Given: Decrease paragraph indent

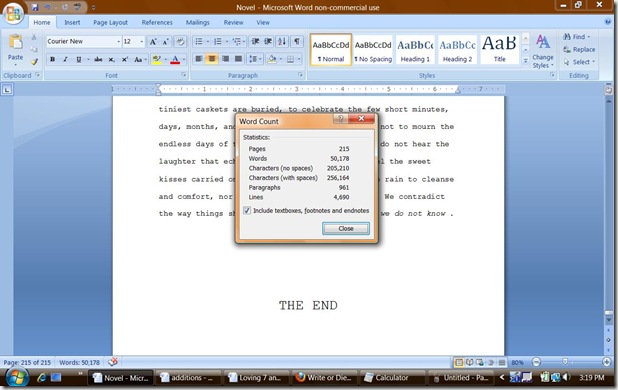Looking at the screenshot, I should point(255,41).
